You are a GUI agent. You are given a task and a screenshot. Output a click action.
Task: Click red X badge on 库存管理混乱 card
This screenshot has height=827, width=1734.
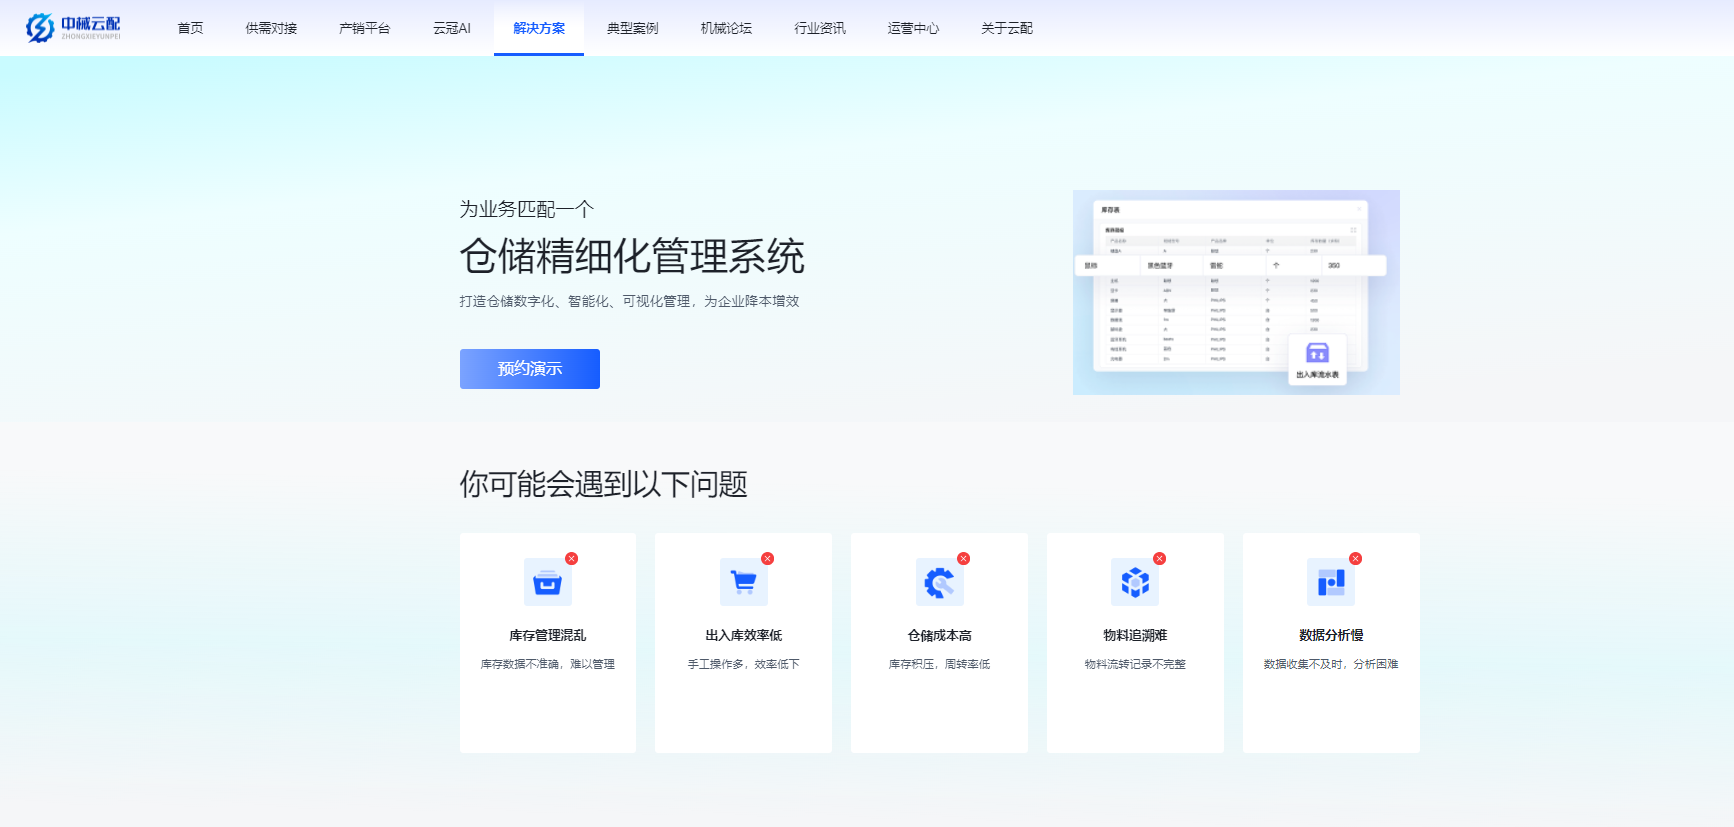(x=571, y=559)
